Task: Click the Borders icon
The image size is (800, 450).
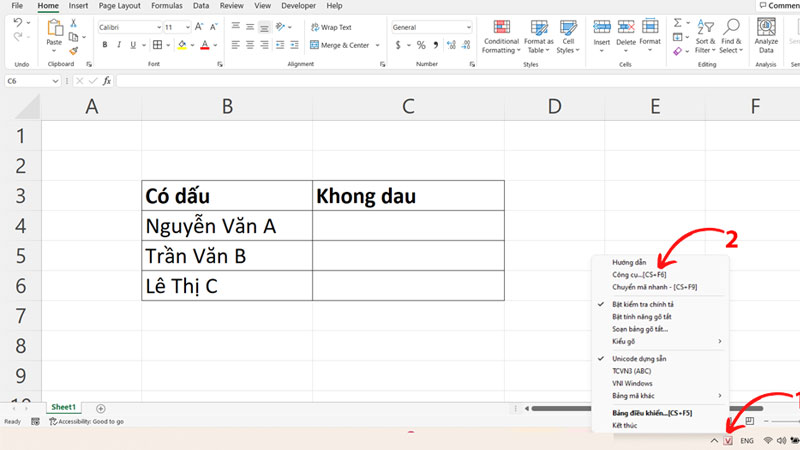Action: coord(158,45)
